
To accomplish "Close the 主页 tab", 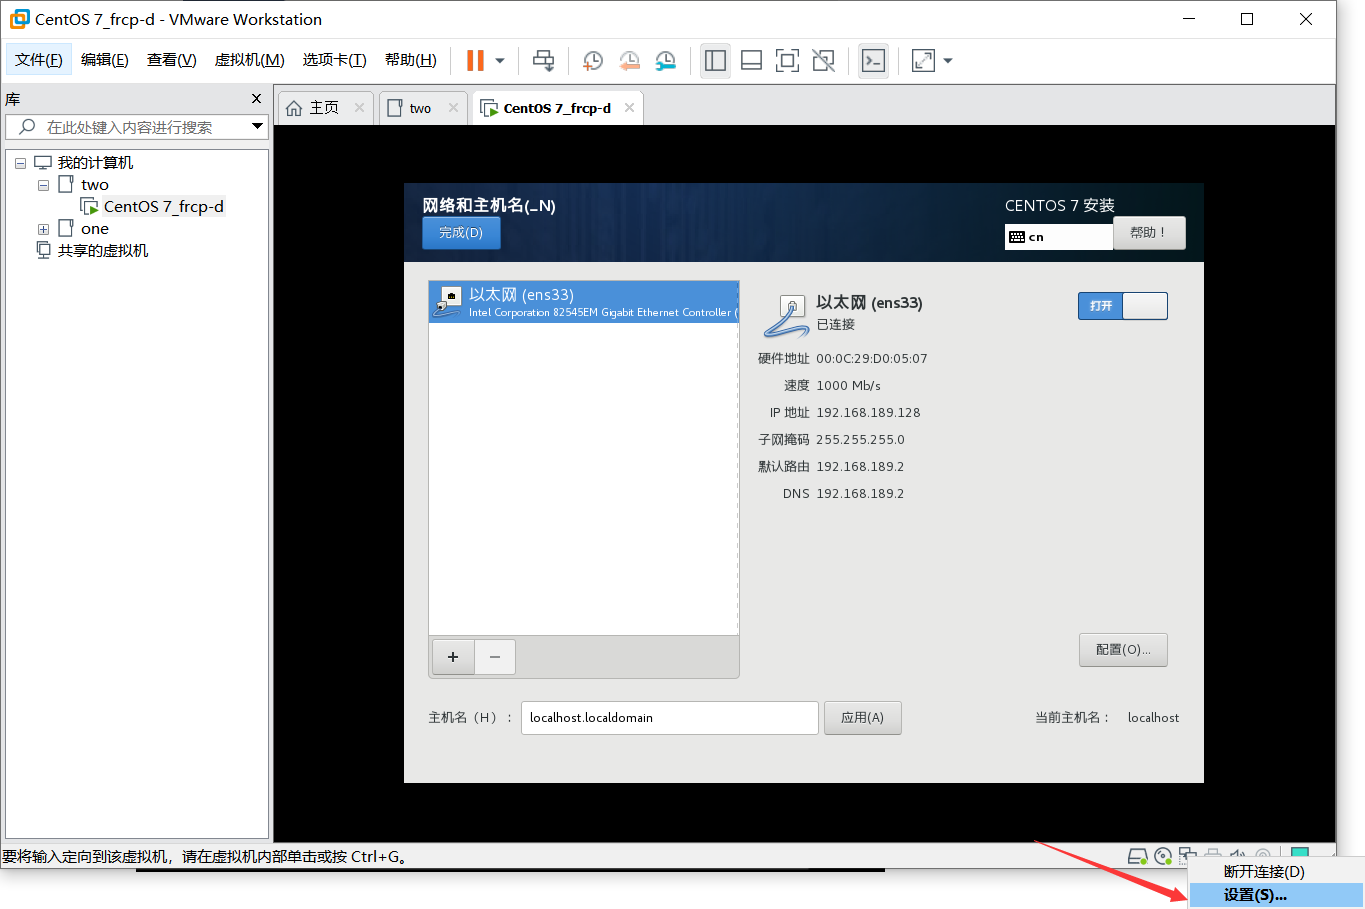I will click(359, 108).
